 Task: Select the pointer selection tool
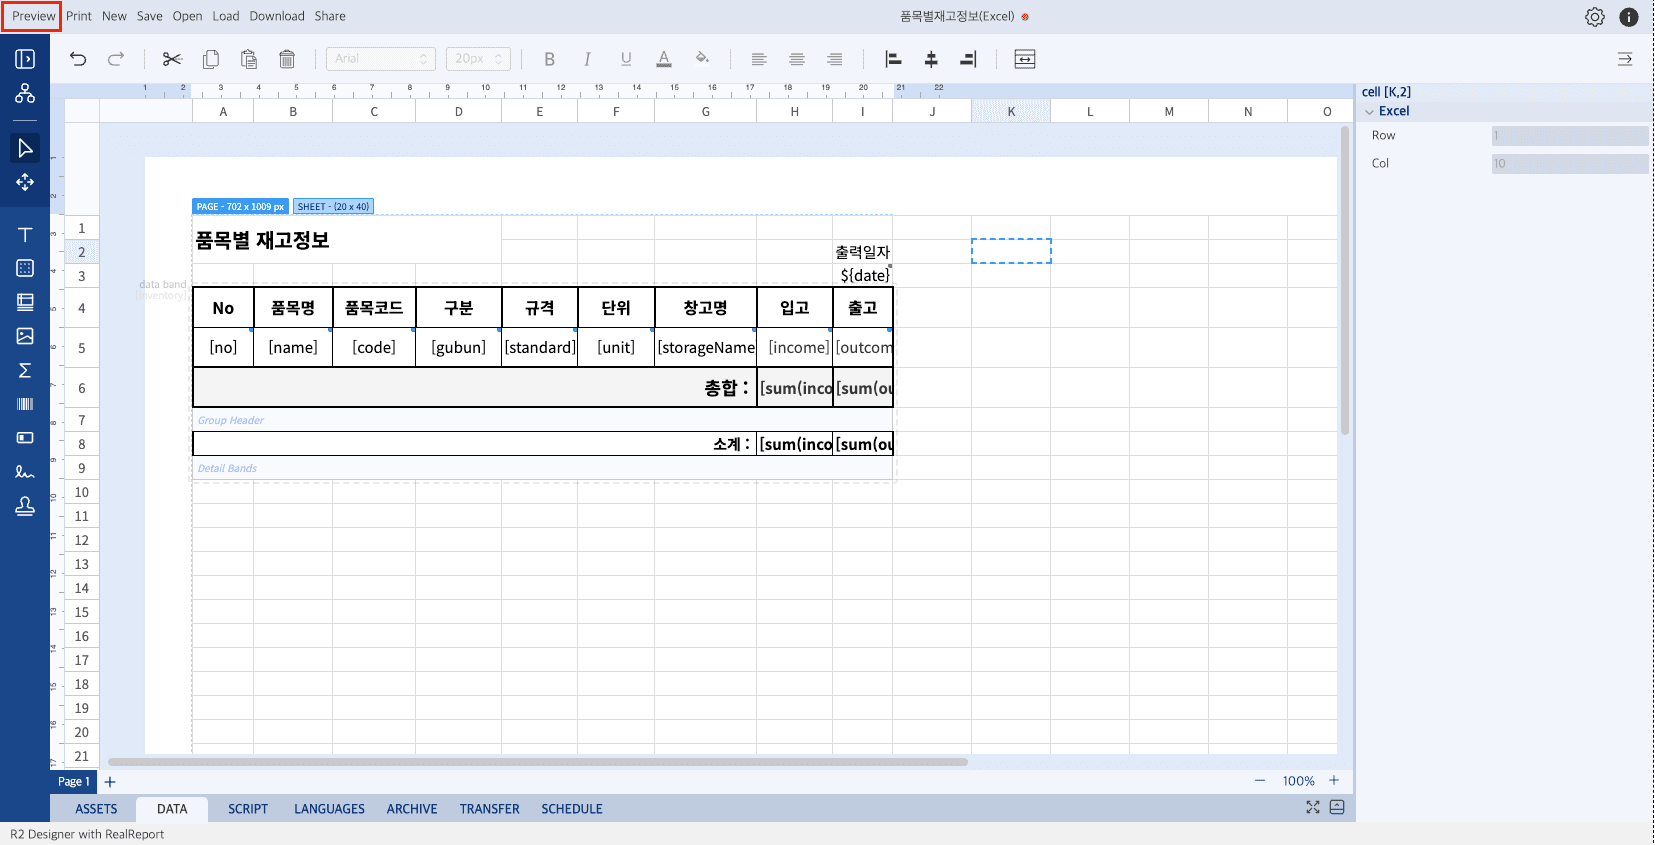click(25, 148)
